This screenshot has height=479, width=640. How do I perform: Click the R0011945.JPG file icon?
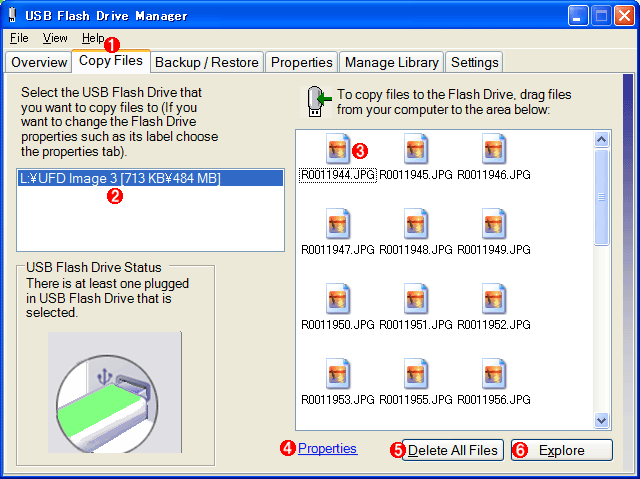point(416,149)
